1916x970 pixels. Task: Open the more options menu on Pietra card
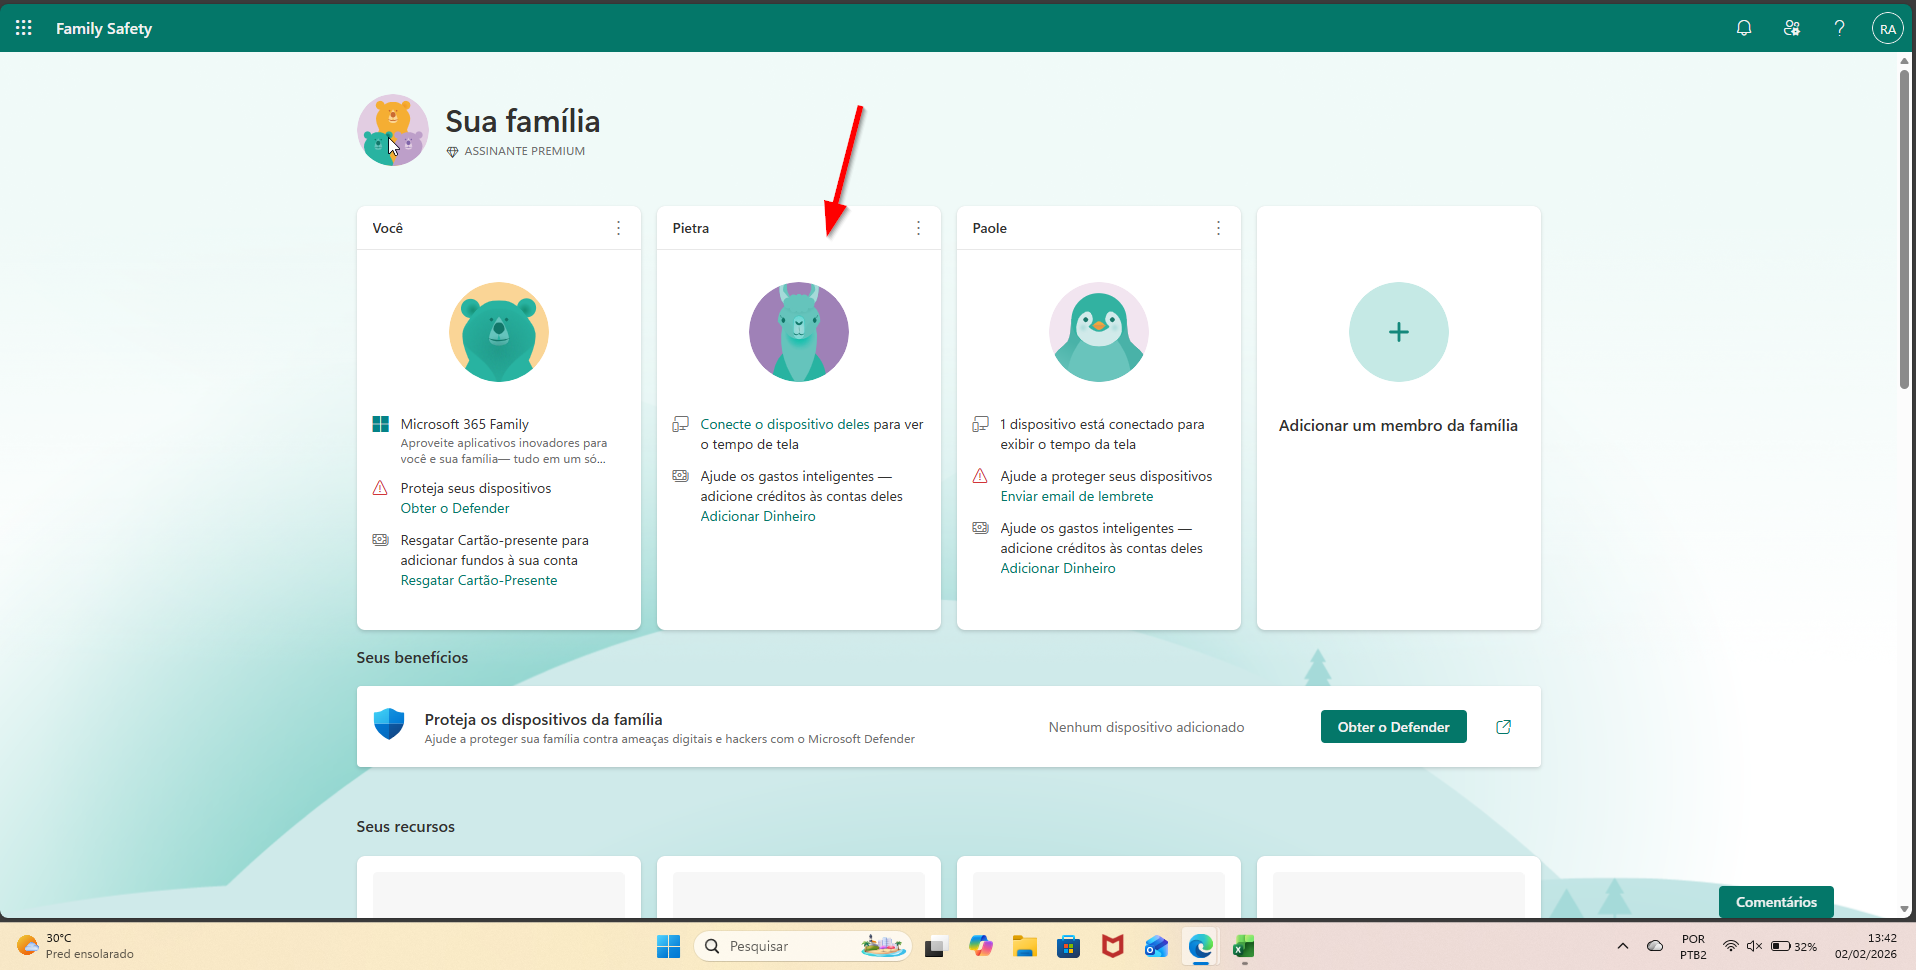(919, 228)
